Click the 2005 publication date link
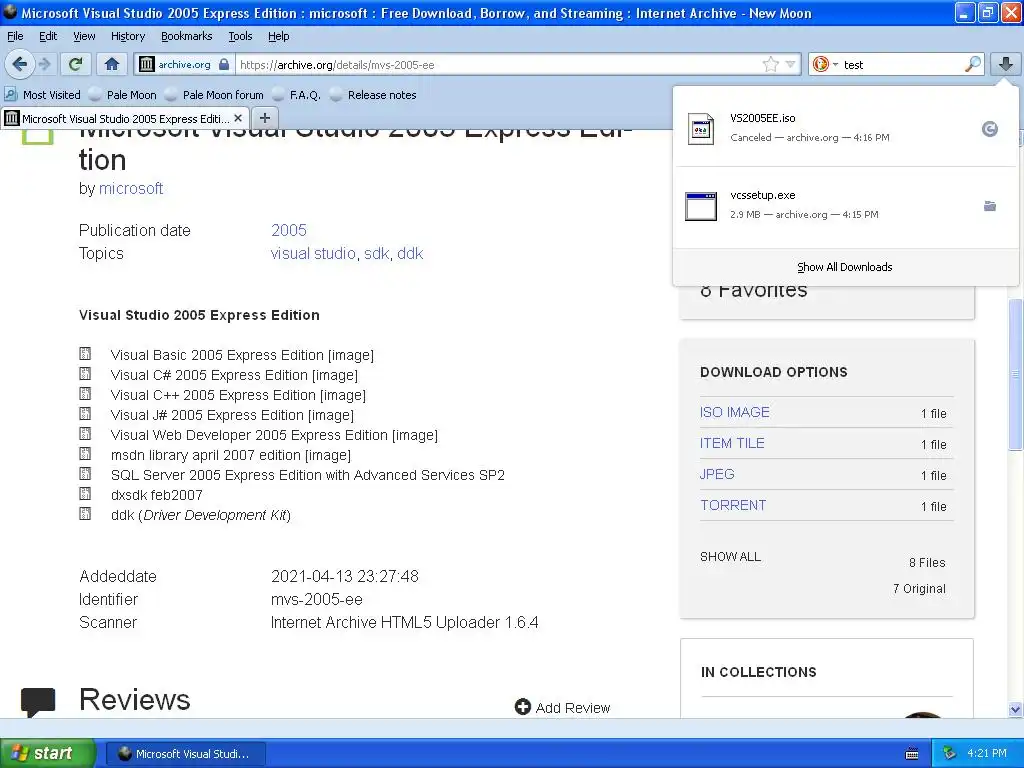1024x768 pixels. click(289, 230)
